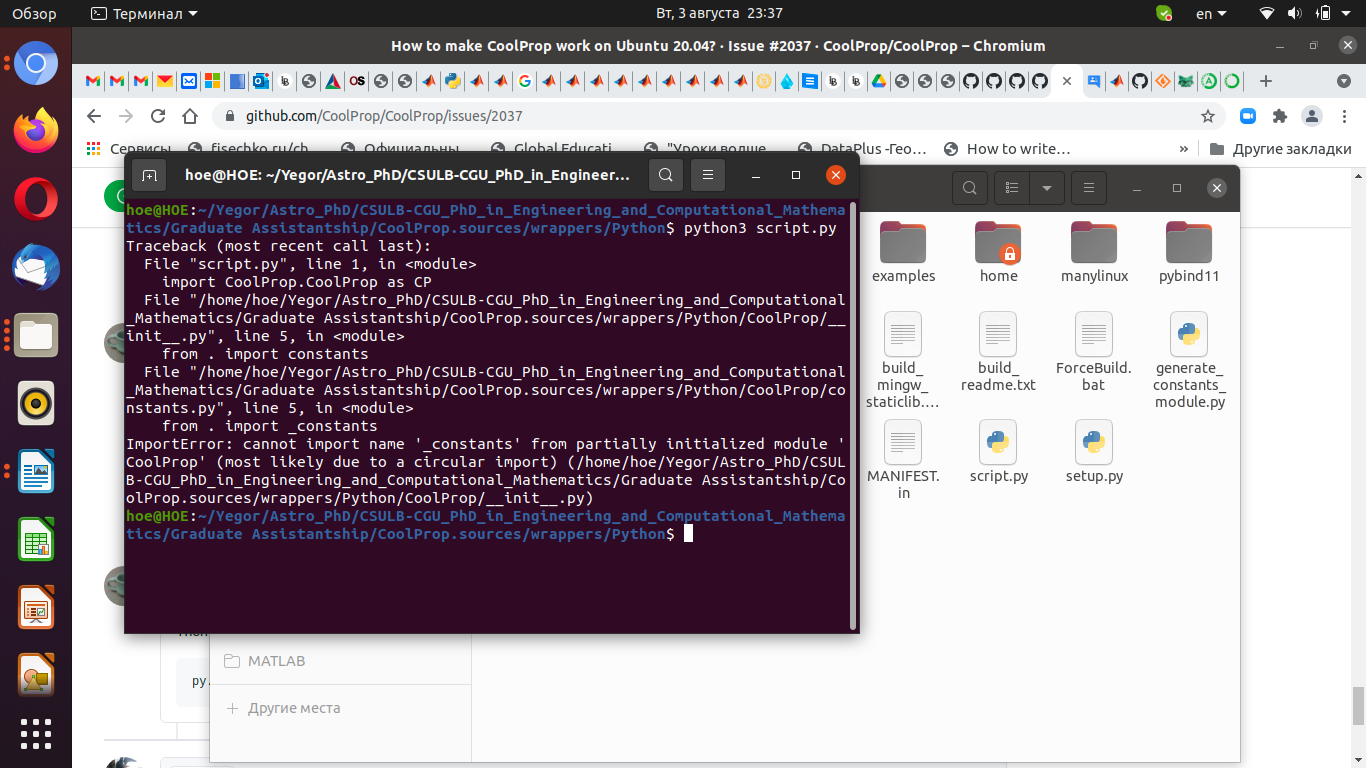Open a new terminal window via top-left icon
The image size is (1366, 768).
tap(150, 174)
